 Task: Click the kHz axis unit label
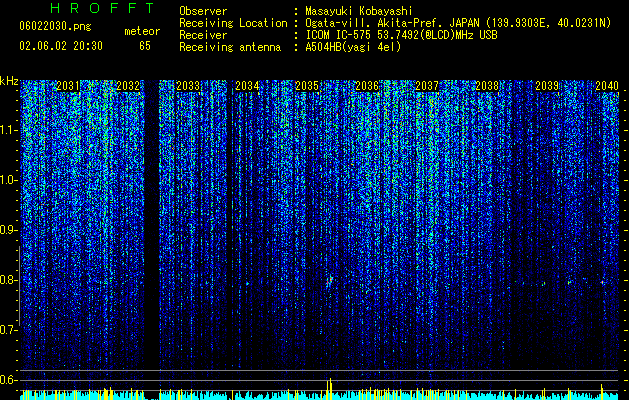pyautogui.click(x=9, y=81)
